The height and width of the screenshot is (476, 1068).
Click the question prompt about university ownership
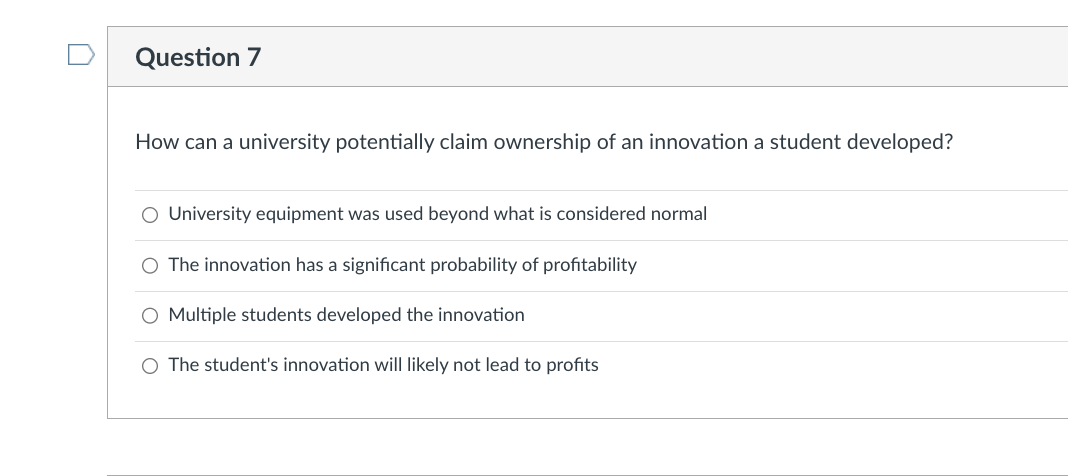(544, 142)
